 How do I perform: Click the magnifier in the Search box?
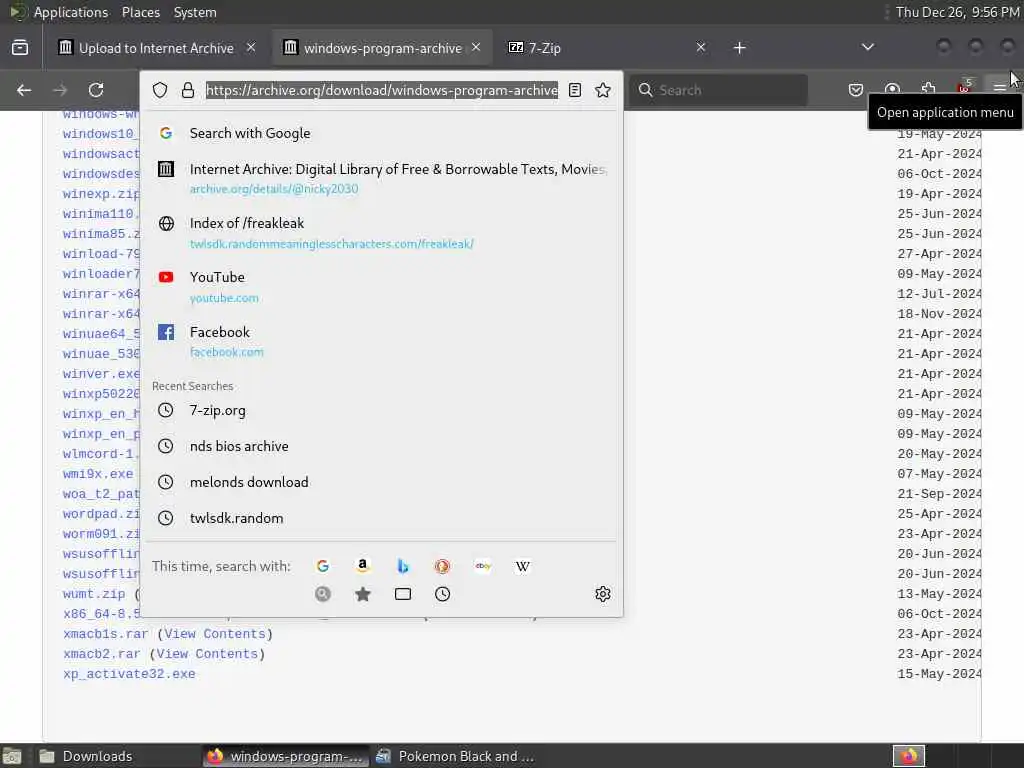coord(645,90)
